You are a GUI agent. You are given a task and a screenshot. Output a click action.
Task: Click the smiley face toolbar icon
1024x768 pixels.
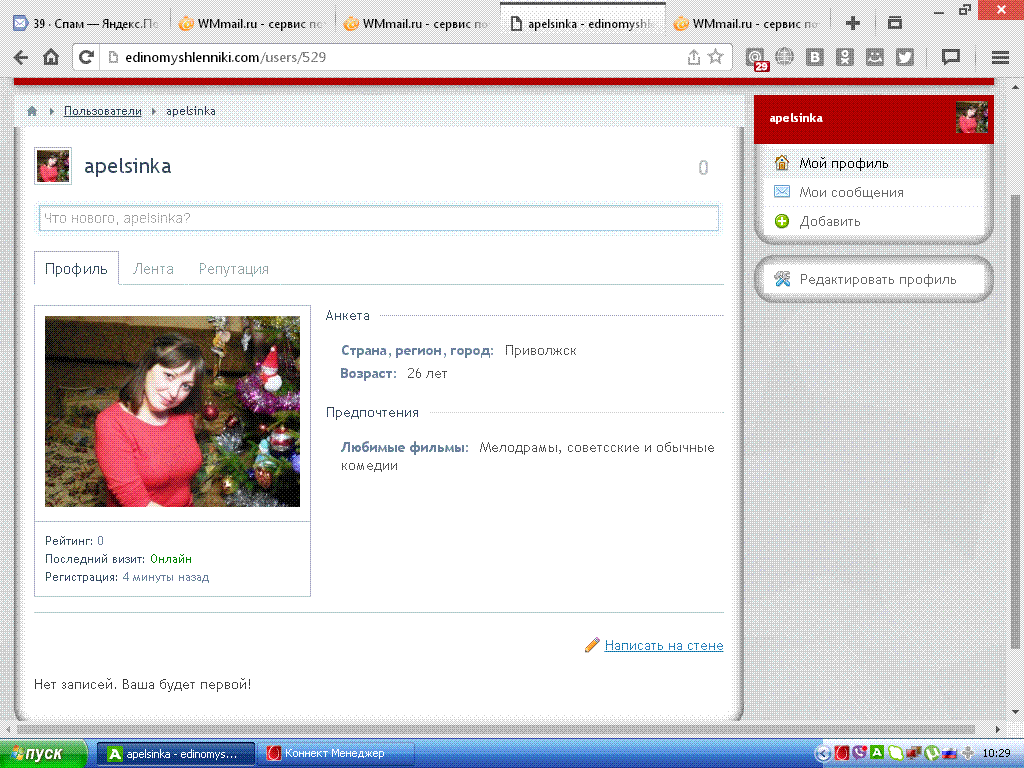click(874, 57)
